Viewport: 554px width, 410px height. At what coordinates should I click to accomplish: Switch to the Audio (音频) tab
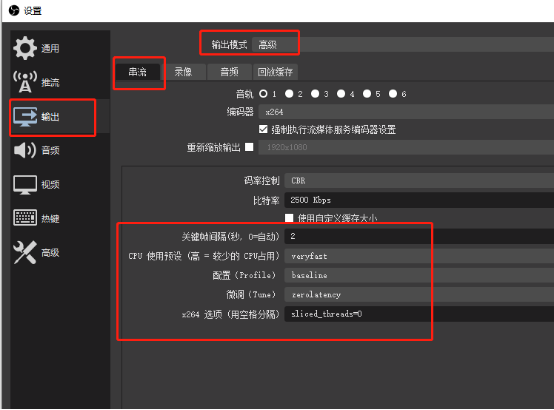click(229, 72)
